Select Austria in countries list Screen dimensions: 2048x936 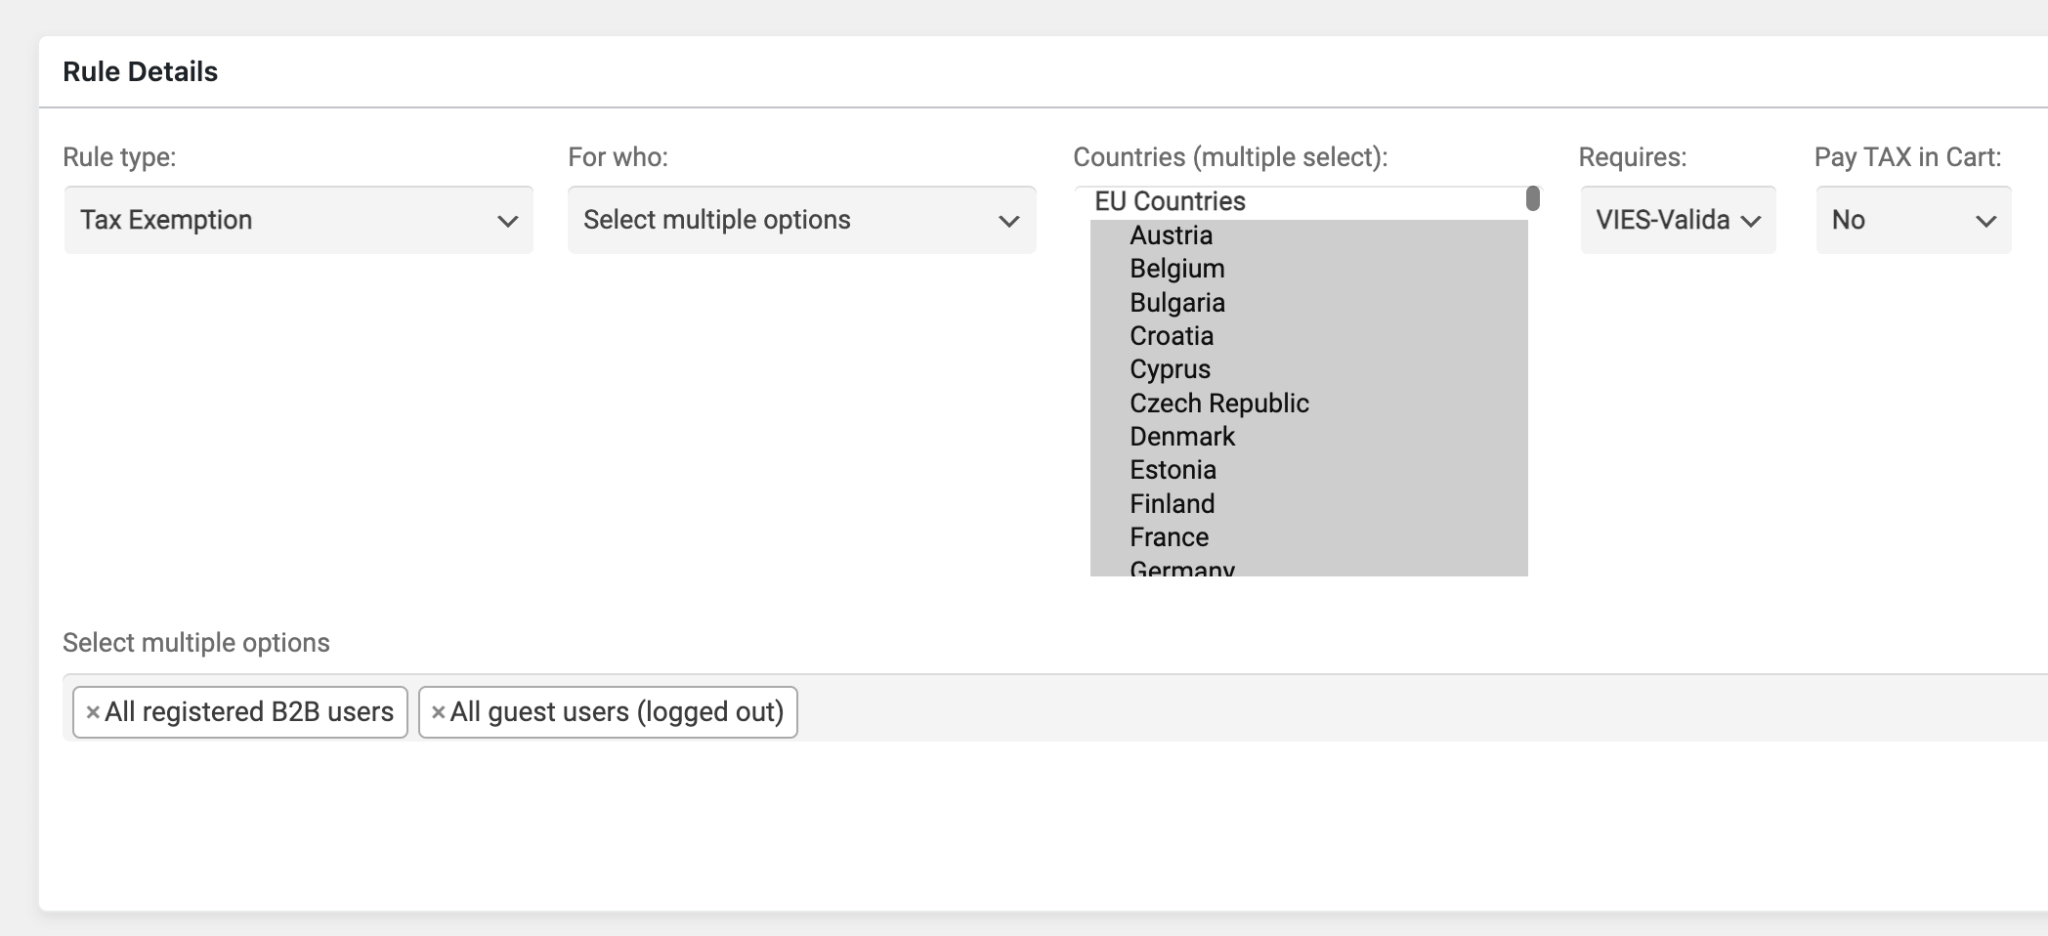(1171, 236)
